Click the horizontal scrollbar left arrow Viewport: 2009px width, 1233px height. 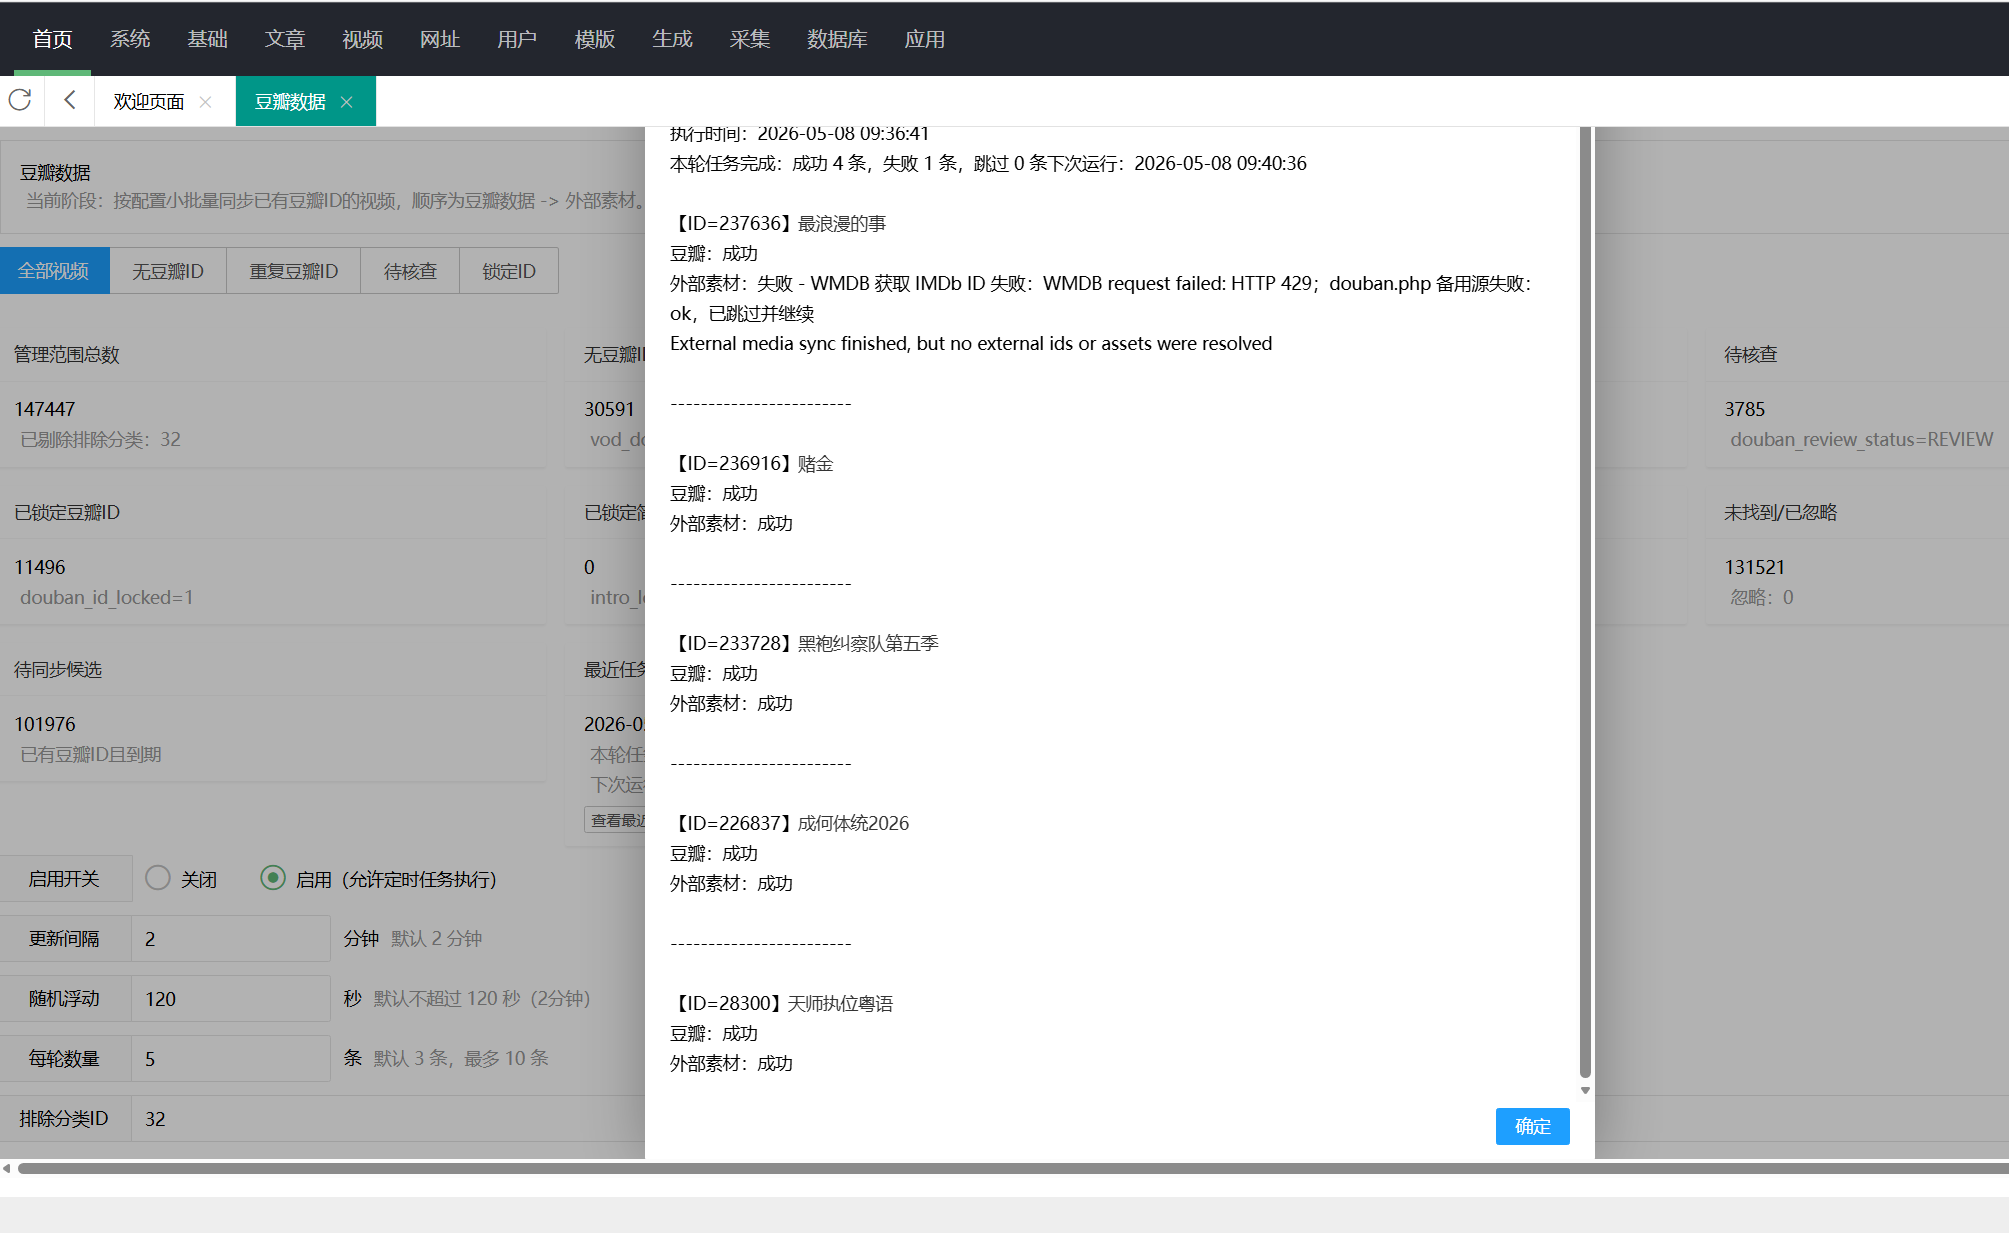(6, 1168)
